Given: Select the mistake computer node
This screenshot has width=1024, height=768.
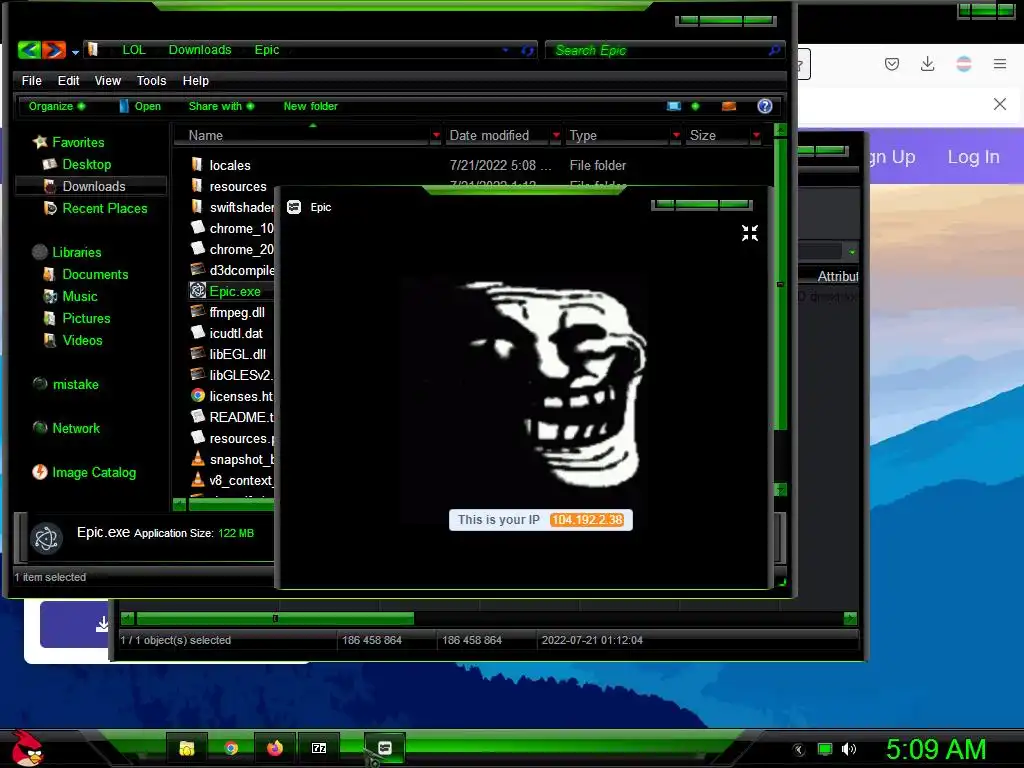Looking at the screenshot, I should [x=75, y=384].
